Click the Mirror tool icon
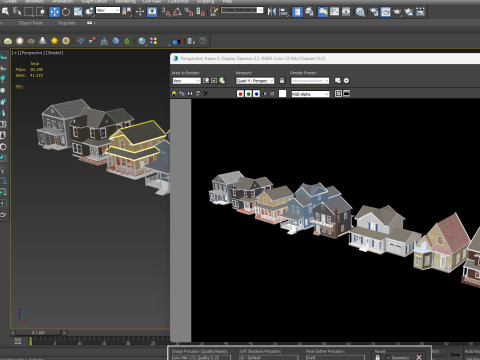Screen dimensions: 480x360 272,12
